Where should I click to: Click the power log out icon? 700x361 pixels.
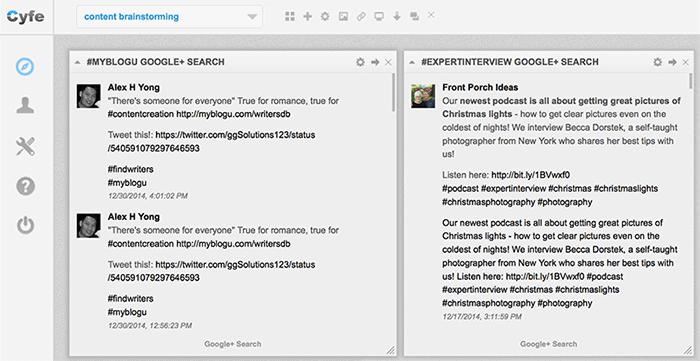point(25,225)
